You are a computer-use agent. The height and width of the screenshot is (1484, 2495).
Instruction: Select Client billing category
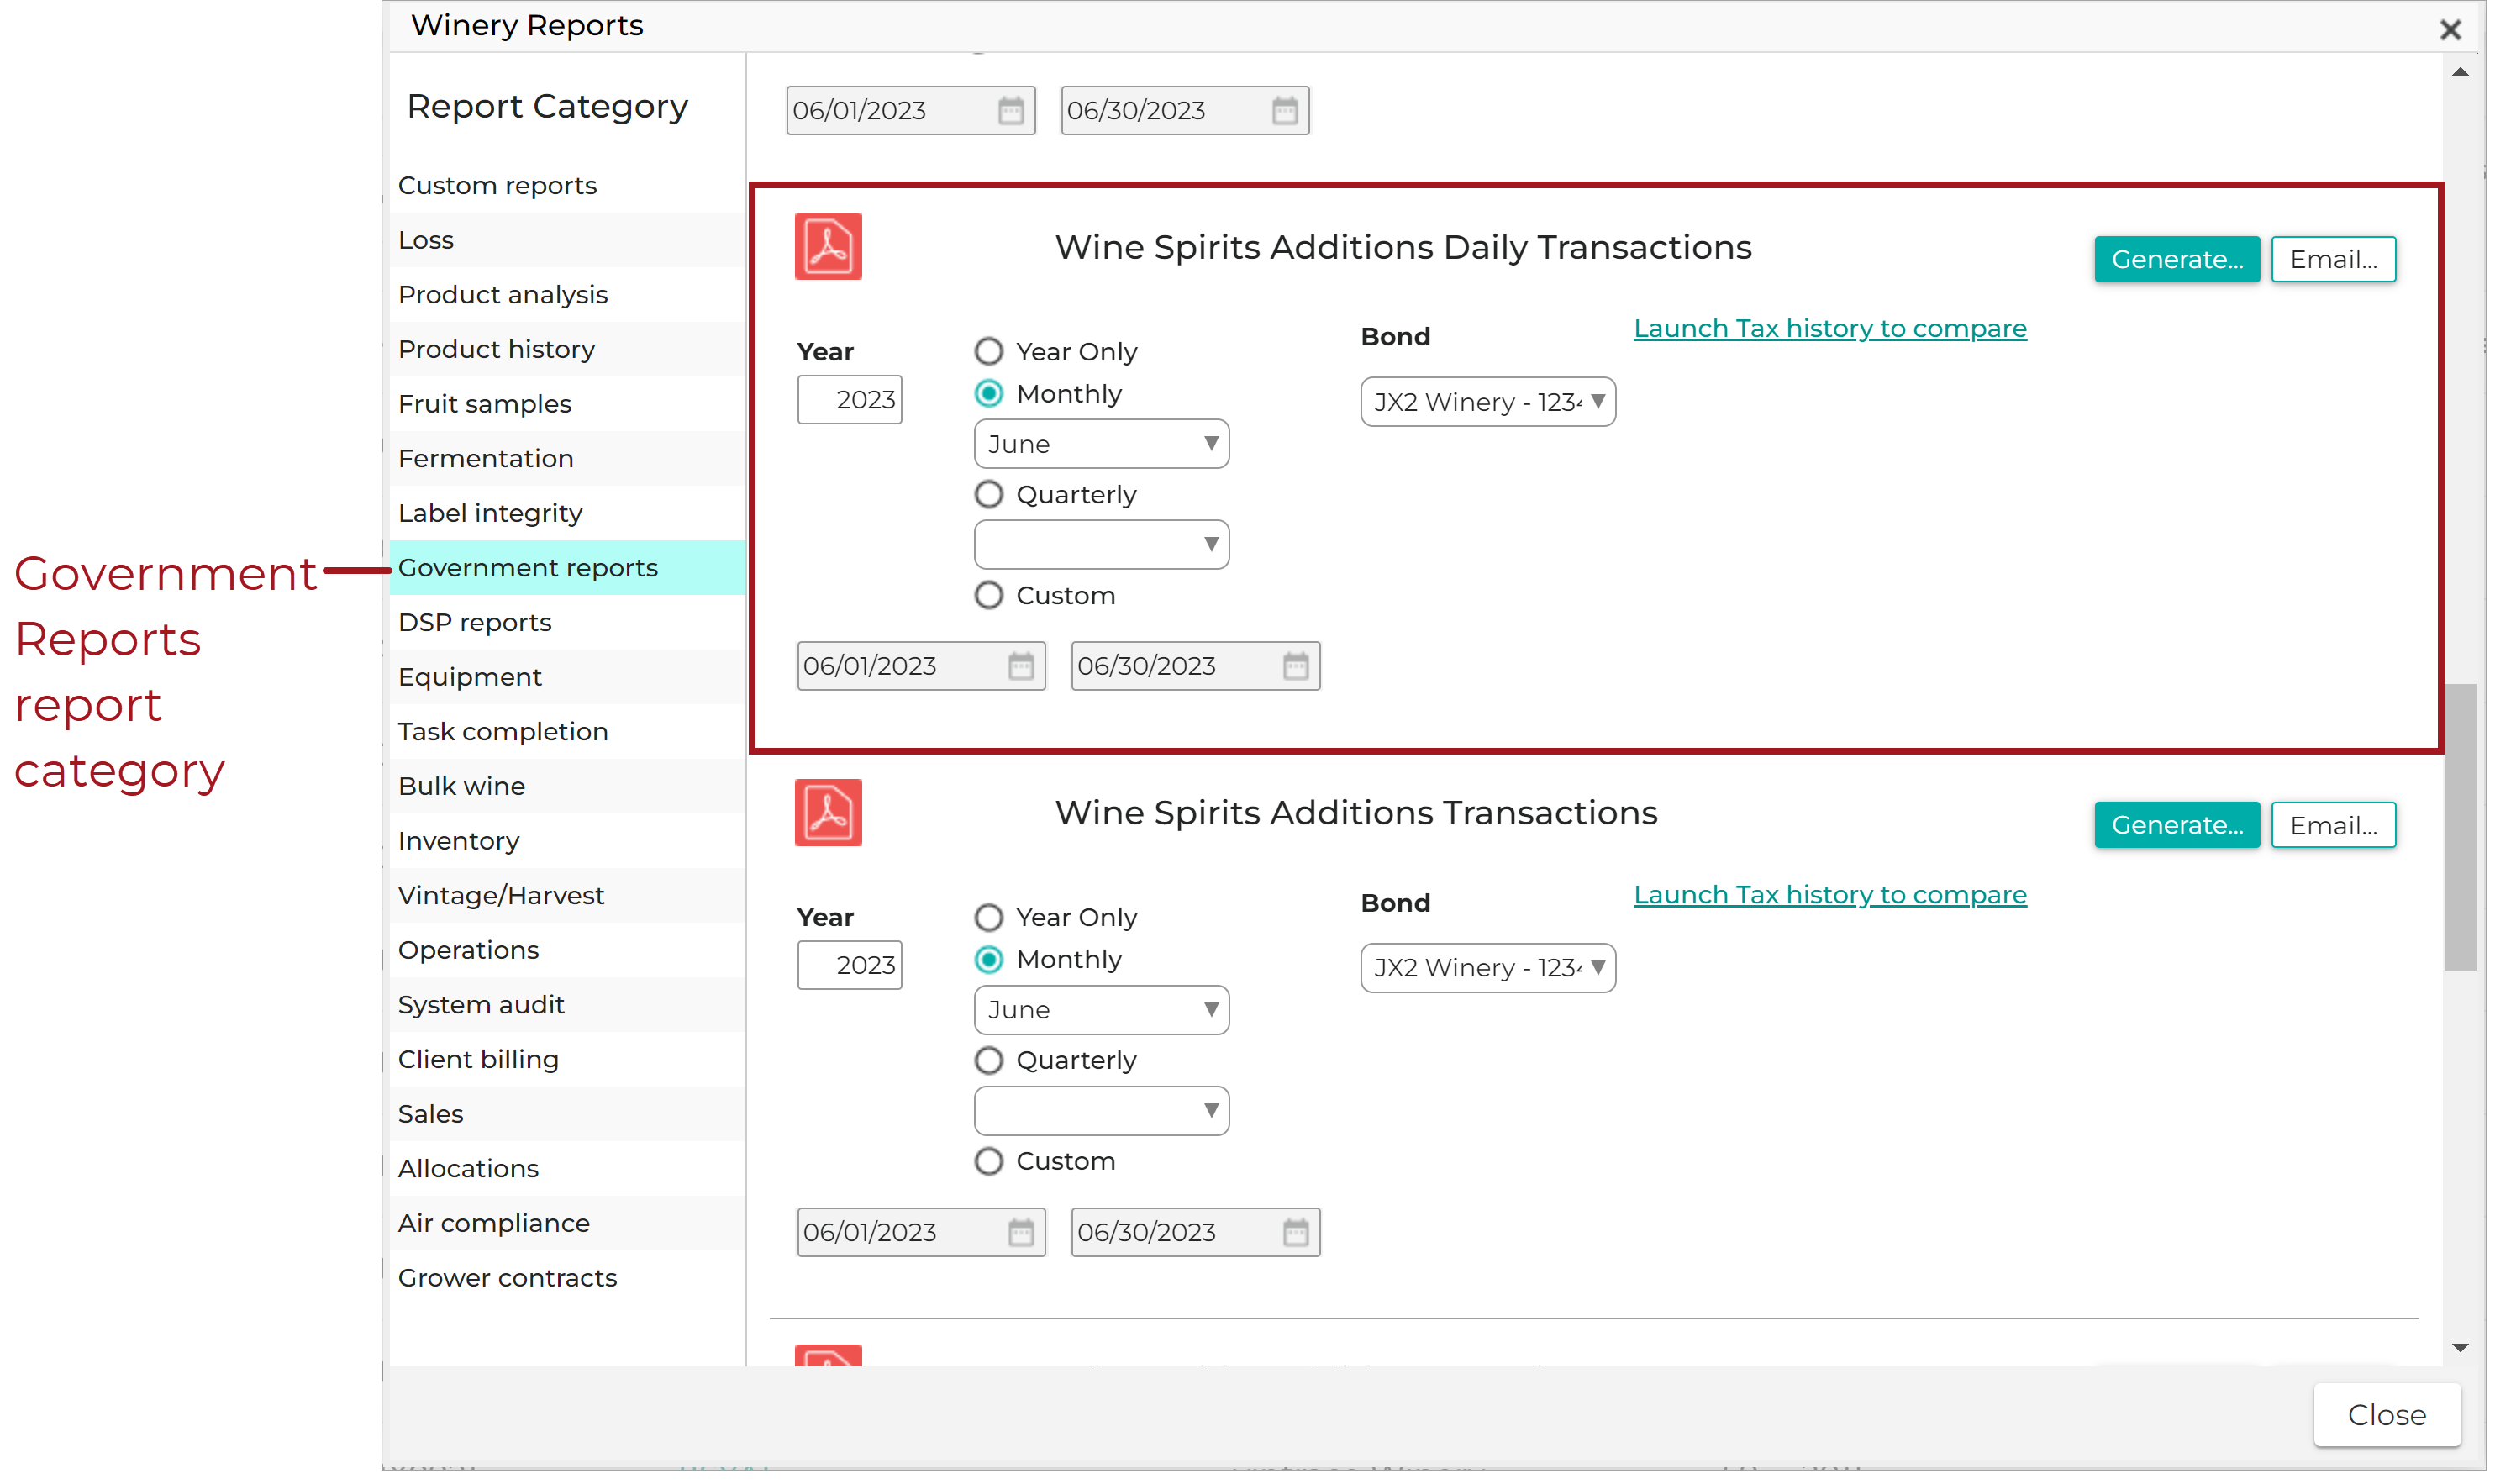[567, 1059]
